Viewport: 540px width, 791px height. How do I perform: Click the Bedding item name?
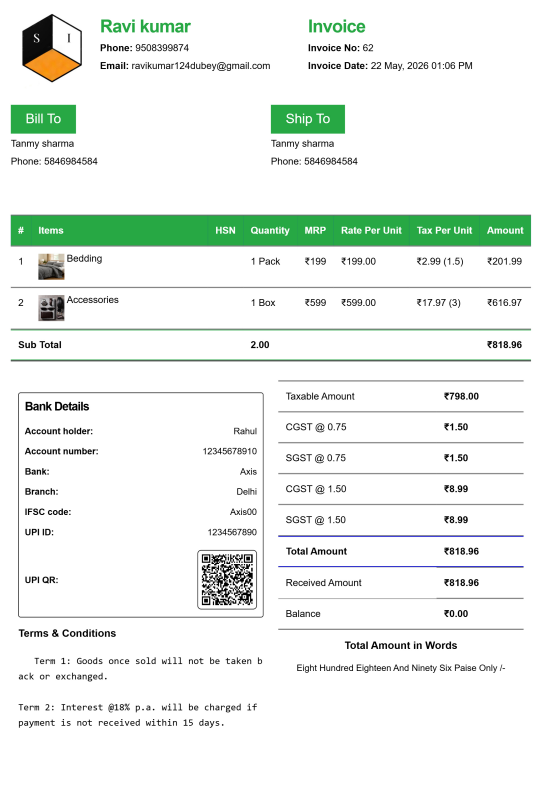(84, 258)
